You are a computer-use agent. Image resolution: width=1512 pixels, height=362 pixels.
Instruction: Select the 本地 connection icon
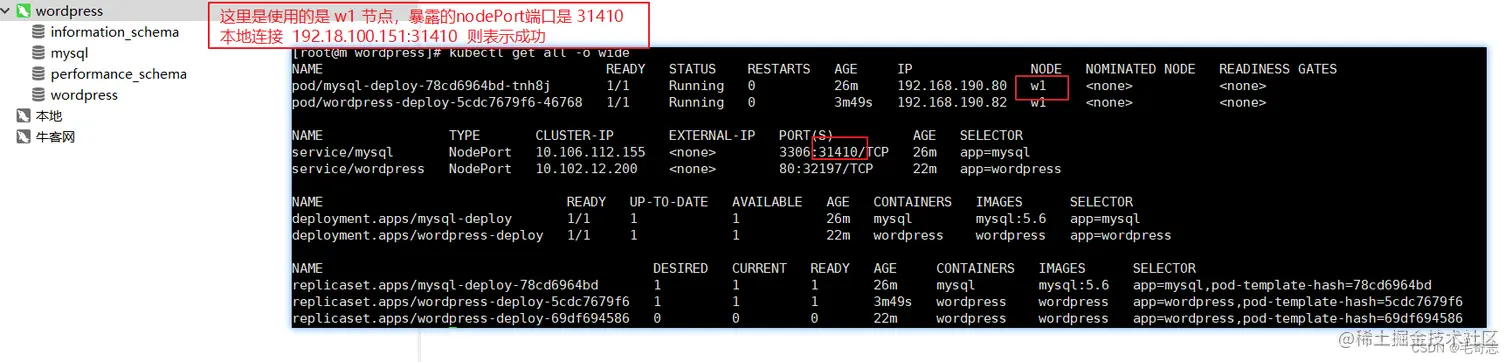tap(23, 116)
